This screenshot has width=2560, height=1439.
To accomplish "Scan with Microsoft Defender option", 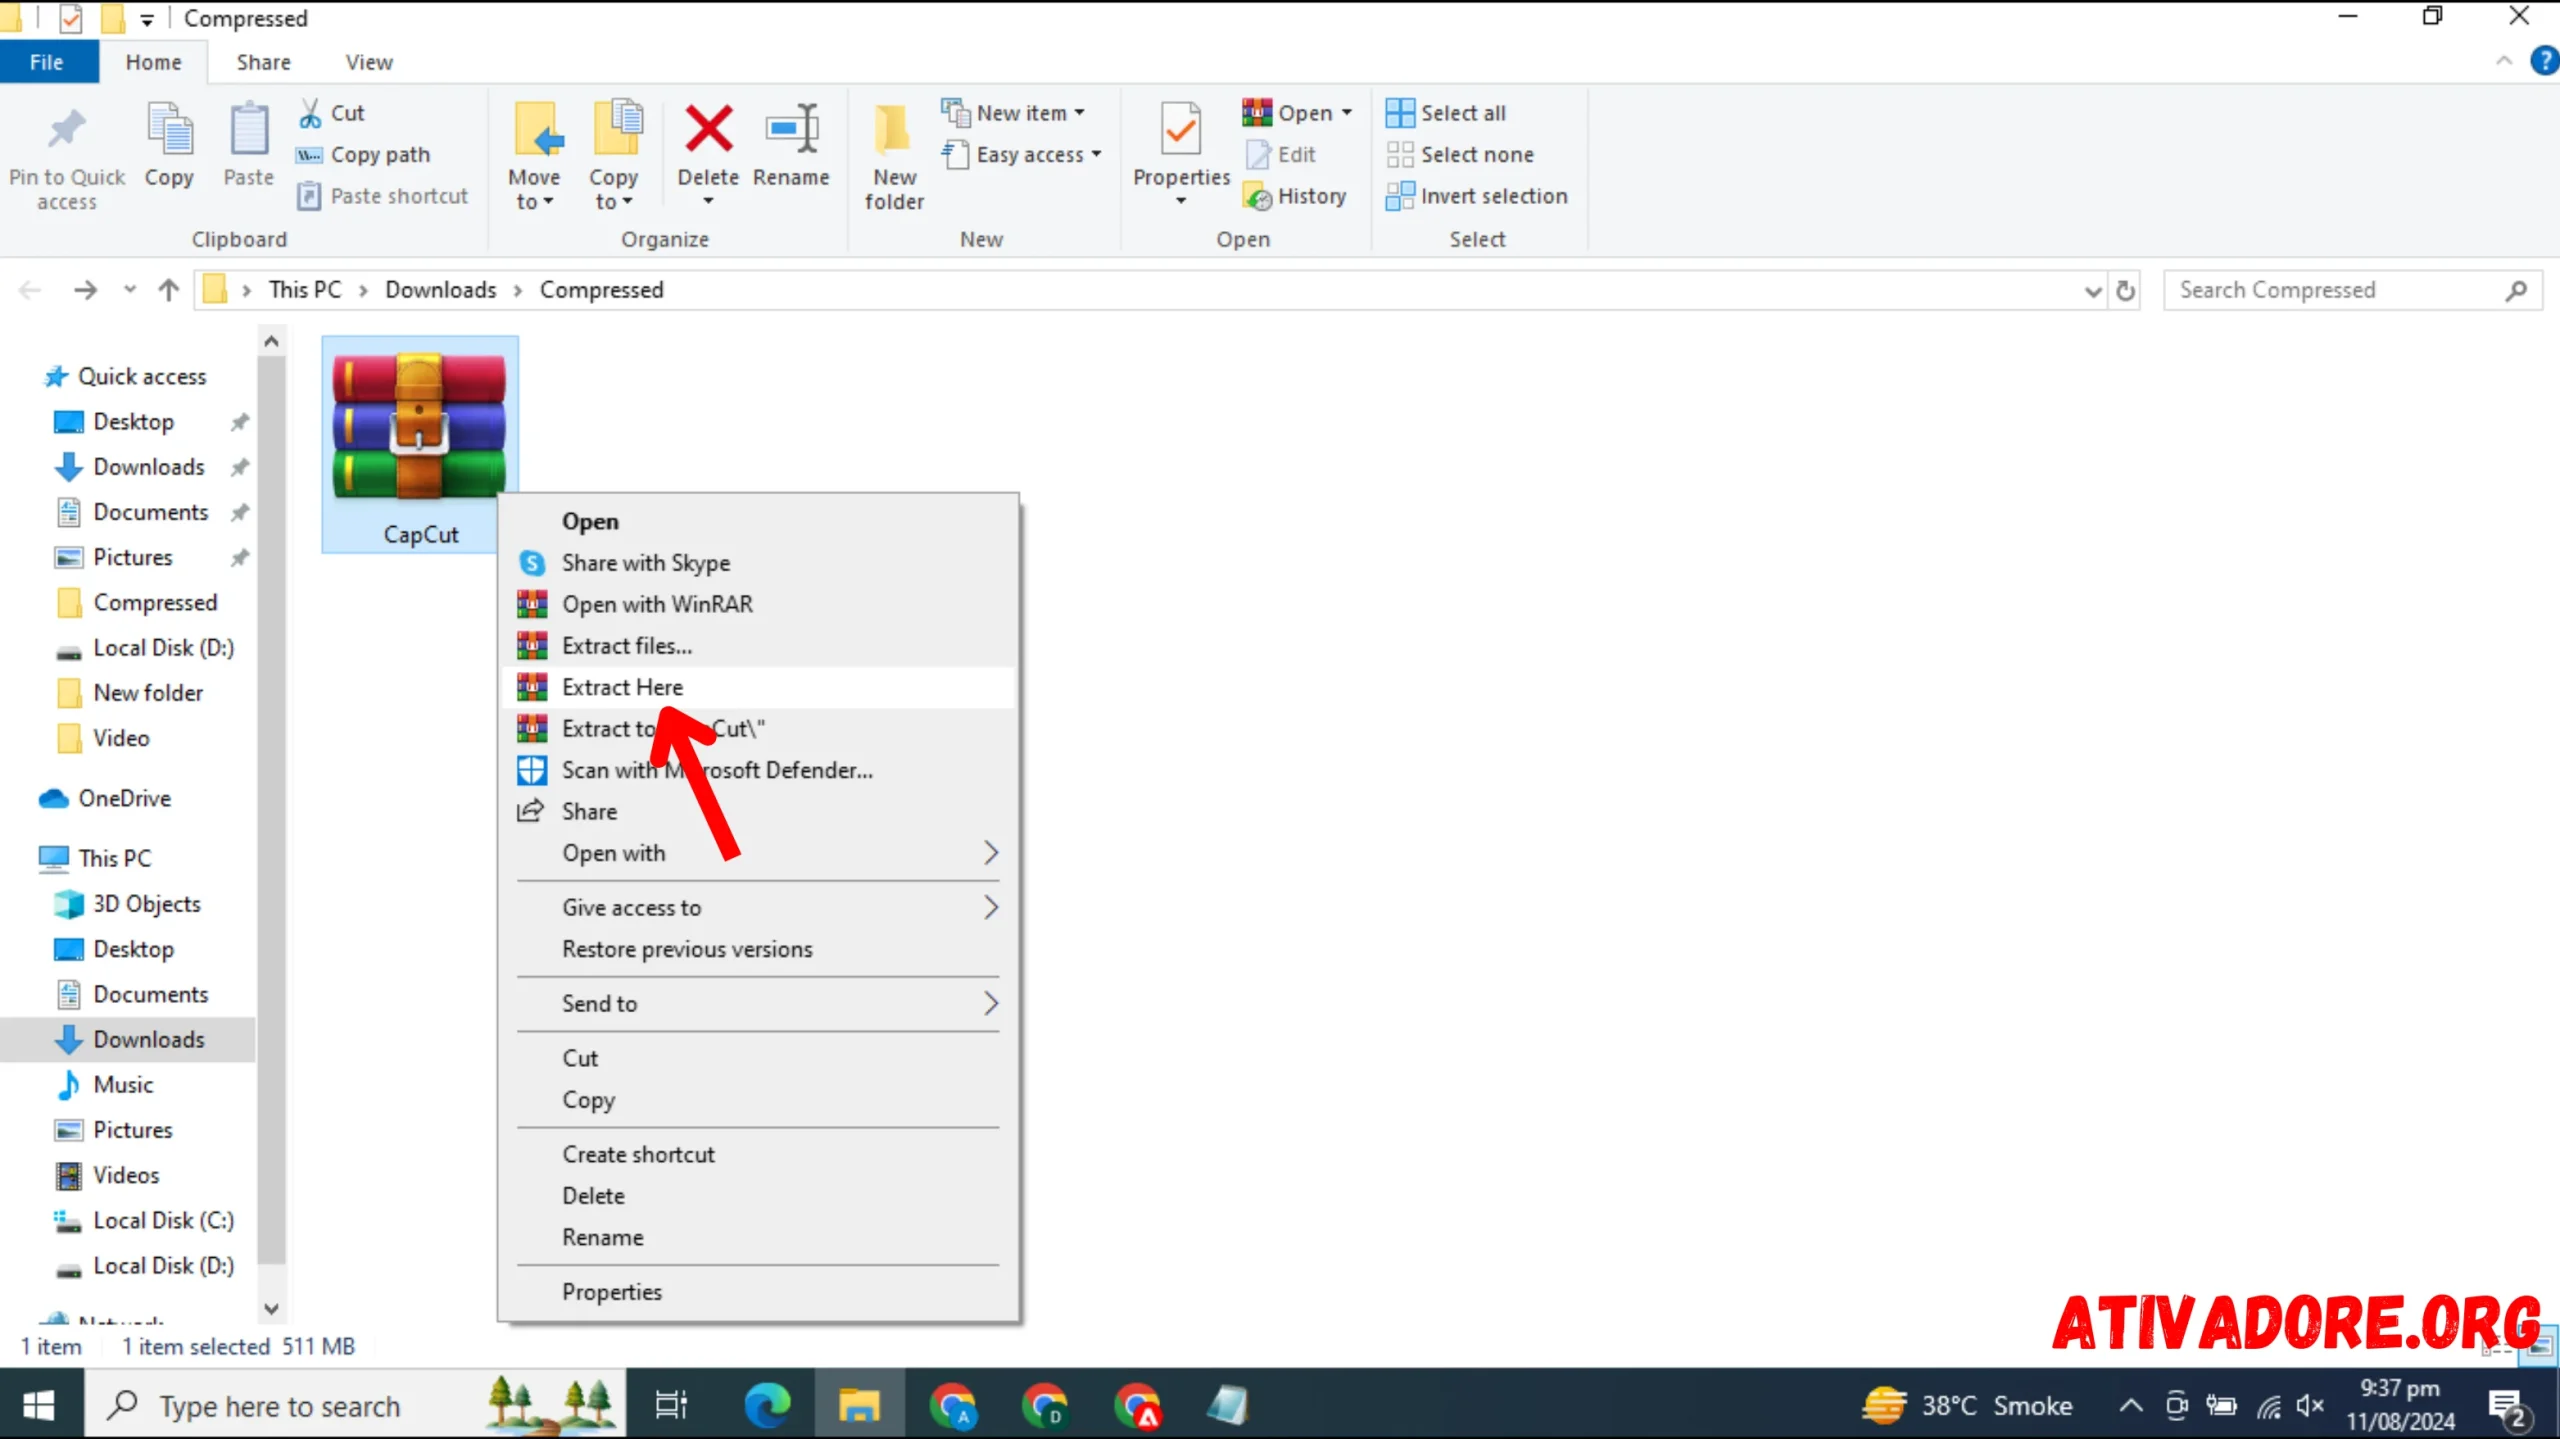I will (x=717, y=769).
